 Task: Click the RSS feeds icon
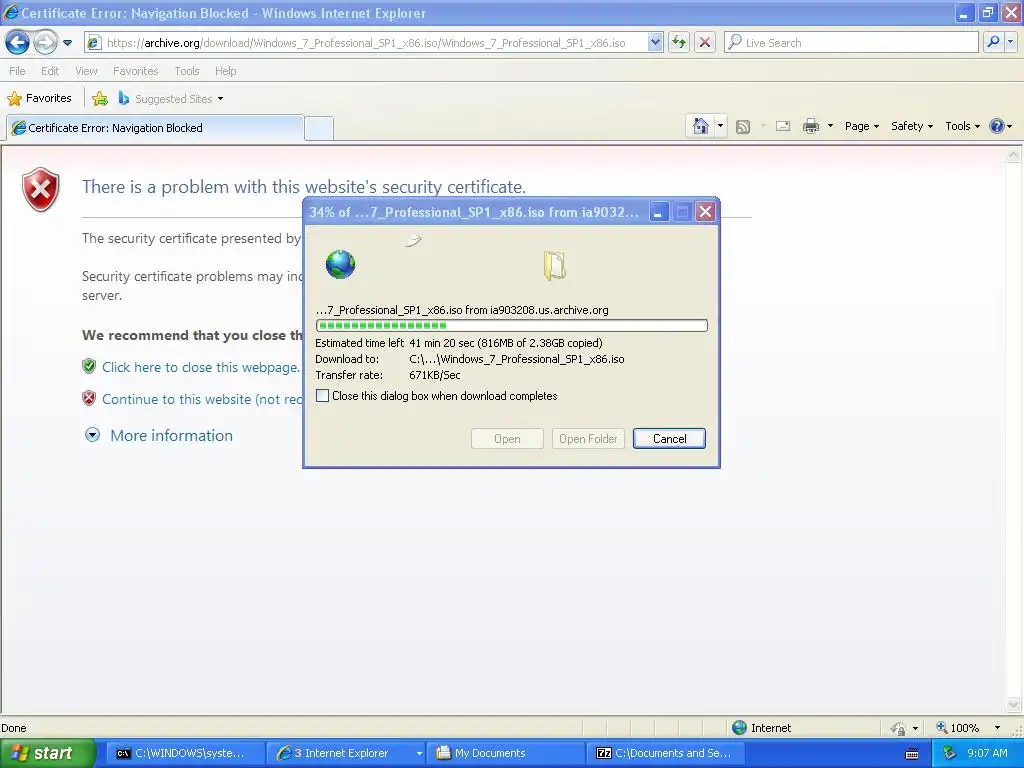(x=743, y=127)
